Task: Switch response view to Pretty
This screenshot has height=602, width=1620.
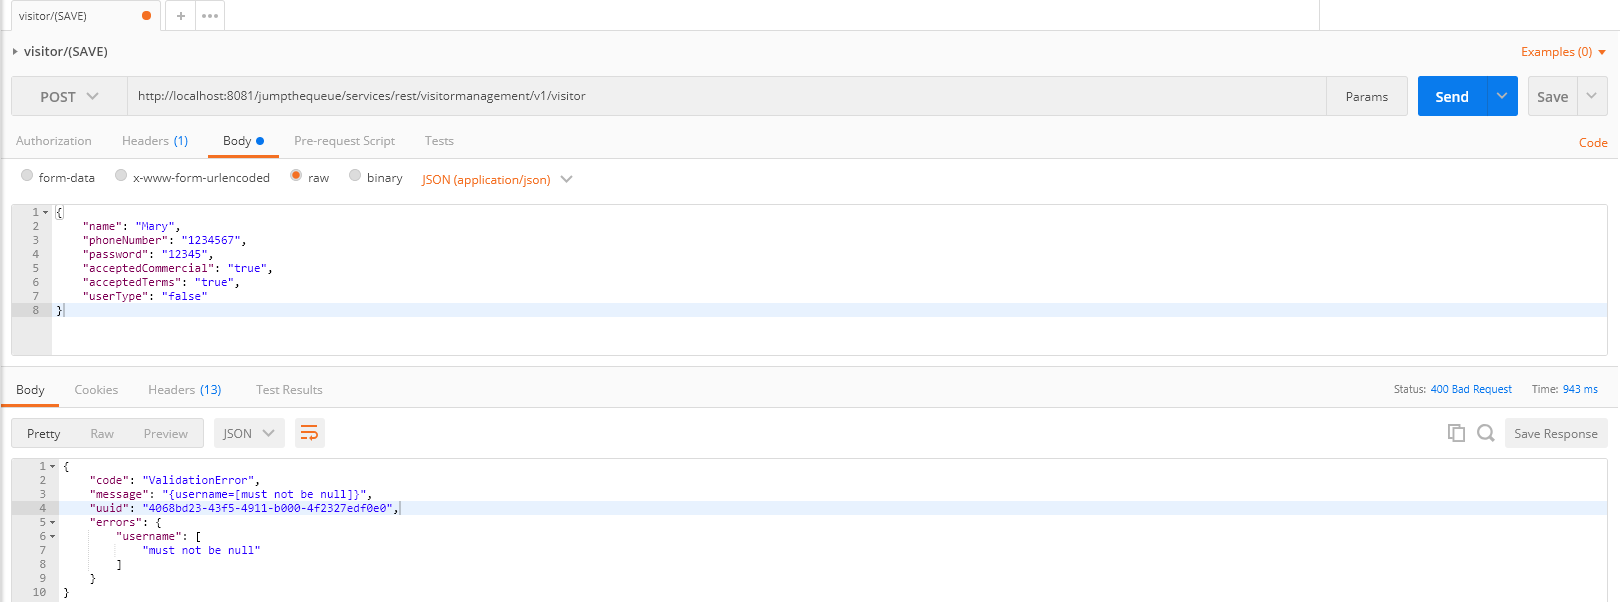Action: pyautogui.click(x=44, y=433)
